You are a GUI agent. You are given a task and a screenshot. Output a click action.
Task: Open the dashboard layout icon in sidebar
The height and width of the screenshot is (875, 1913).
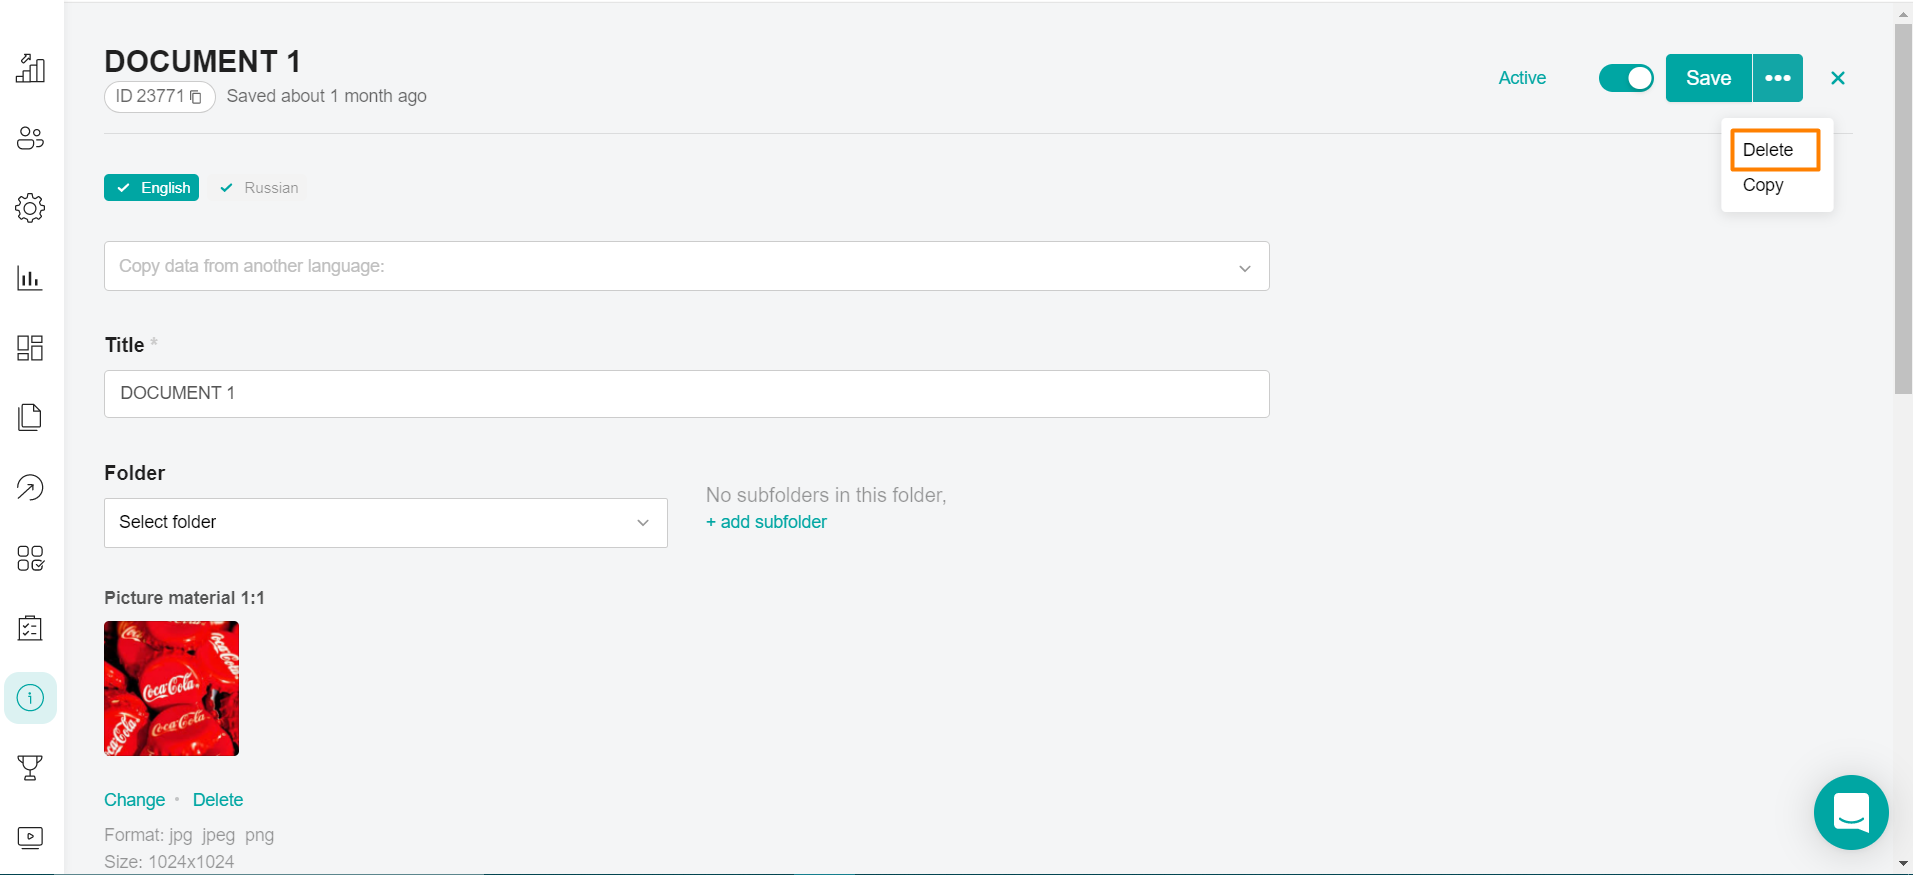pos(30,348)
